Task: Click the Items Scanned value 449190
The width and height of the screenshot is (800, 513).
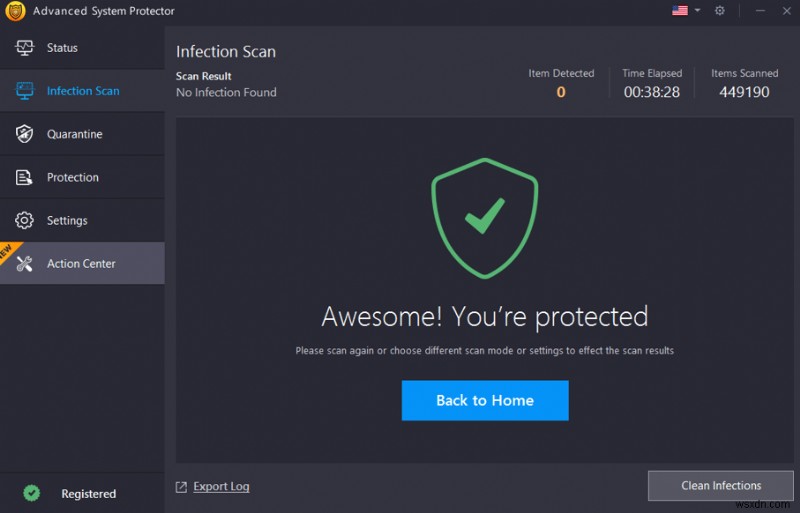Action: coord(744,92)
